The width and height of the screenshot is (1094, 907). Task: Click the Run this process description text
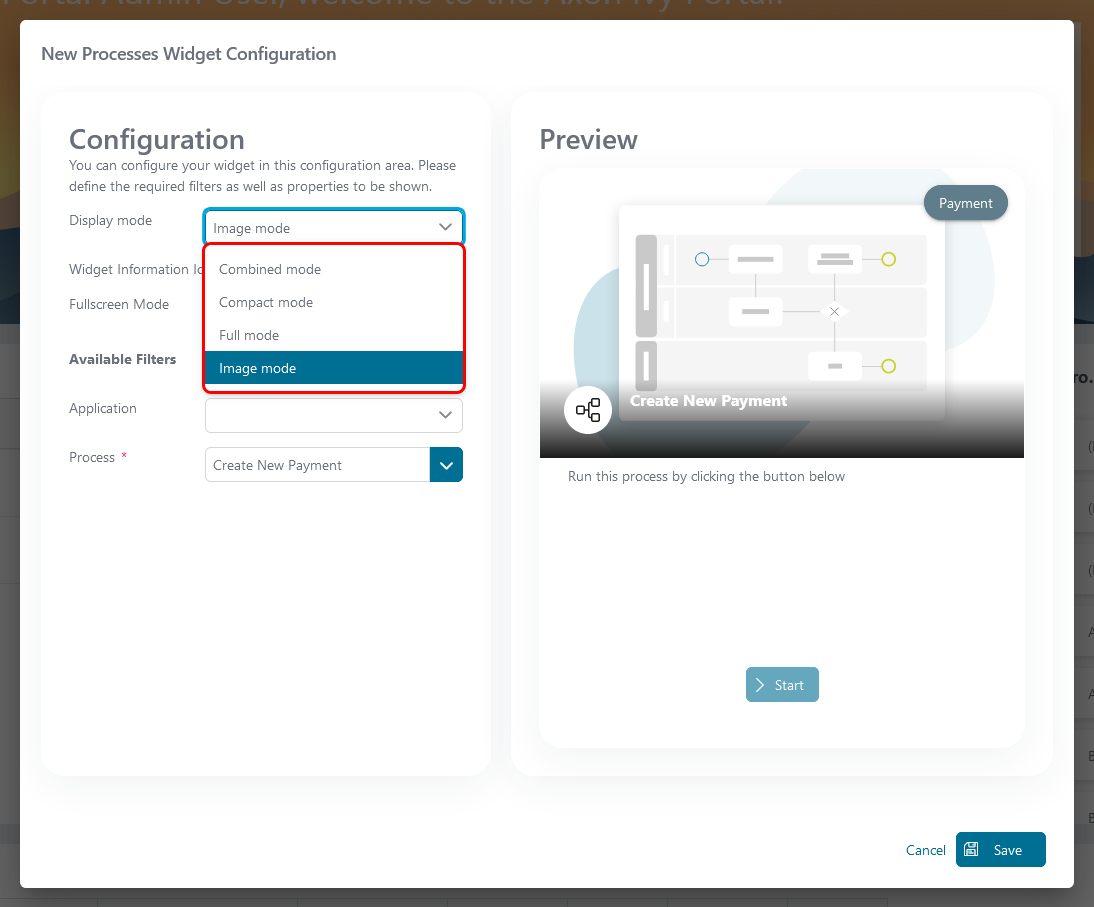coord(706,477)
